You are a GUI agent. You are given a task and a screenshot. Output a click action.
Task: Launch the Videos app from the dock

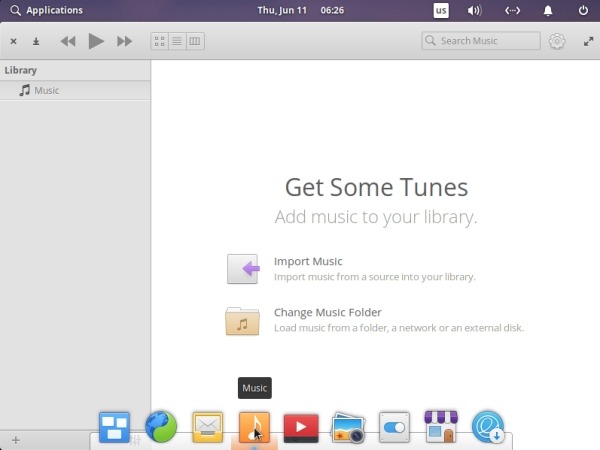(x=301, y=428)
